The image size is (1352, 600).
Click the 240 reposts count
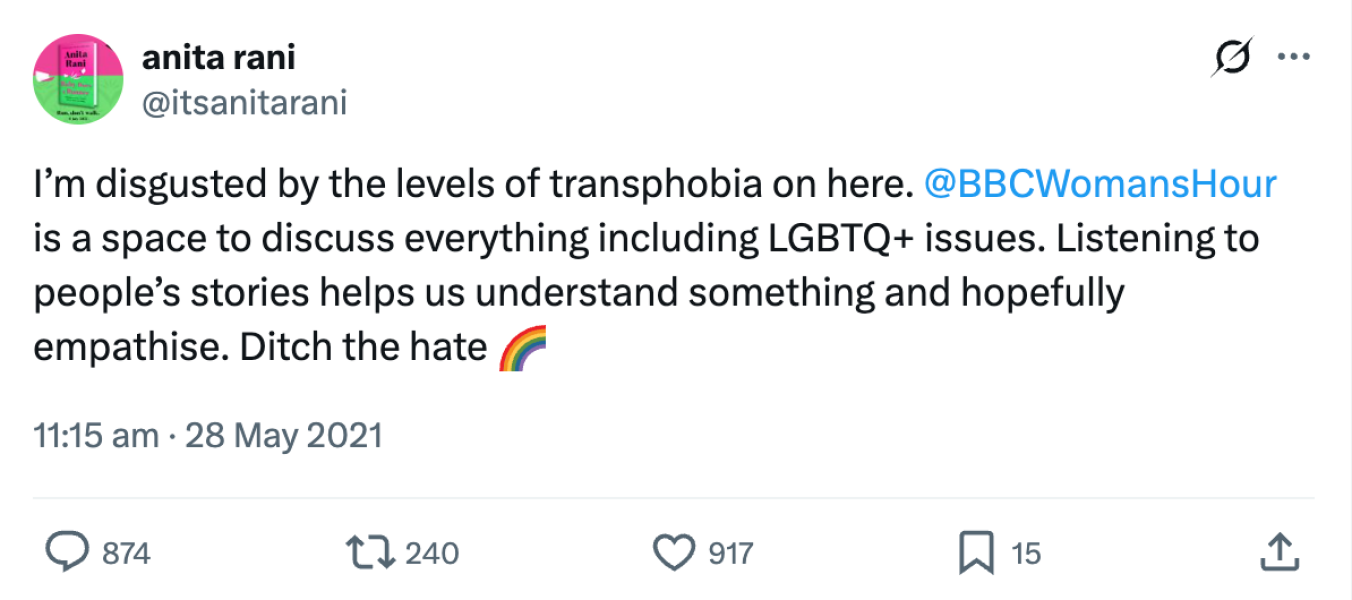[x=432, y=553]
